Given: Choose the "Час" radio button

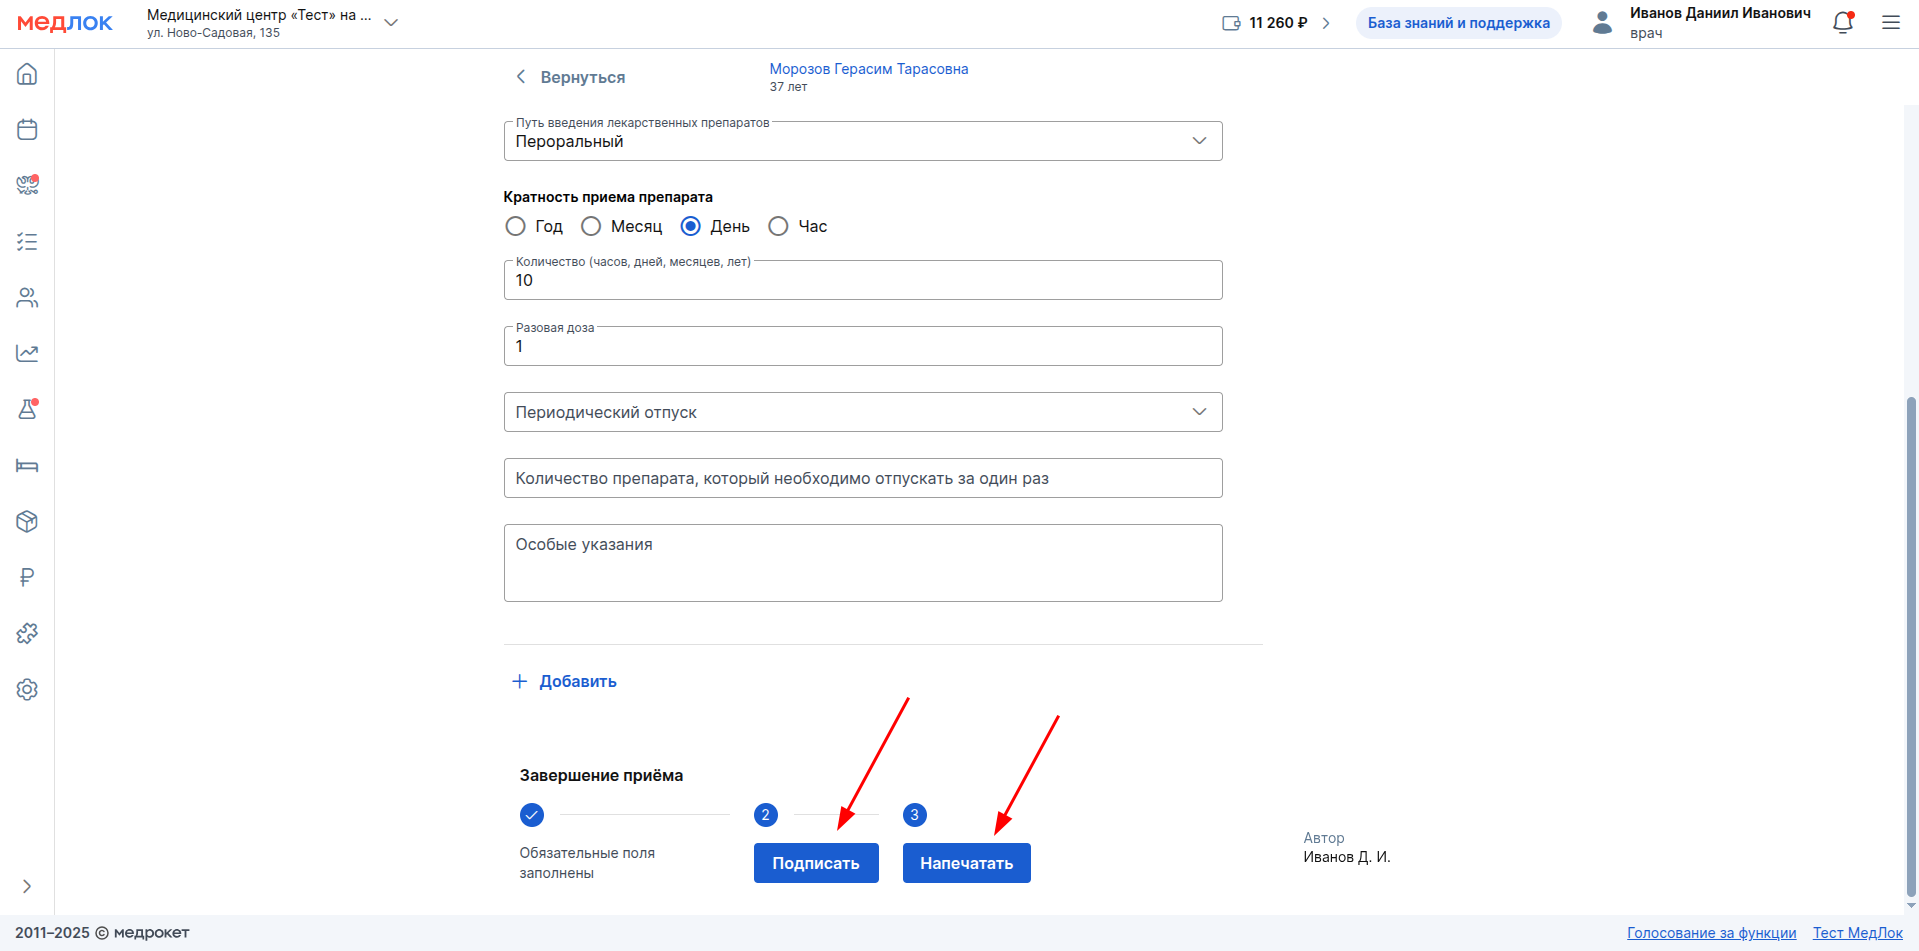Looking at the screenshot, I should point(779,227).
